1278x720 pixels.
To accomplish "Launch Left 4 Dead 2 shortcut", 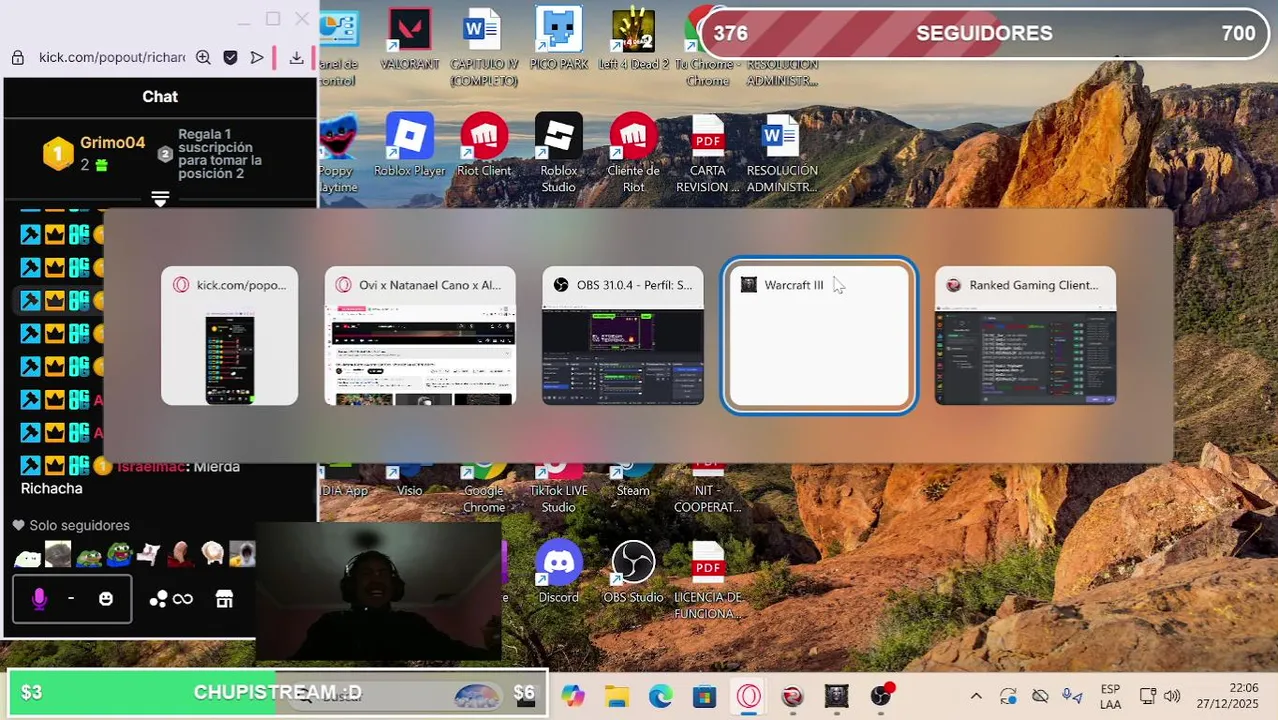I will 633,40.
